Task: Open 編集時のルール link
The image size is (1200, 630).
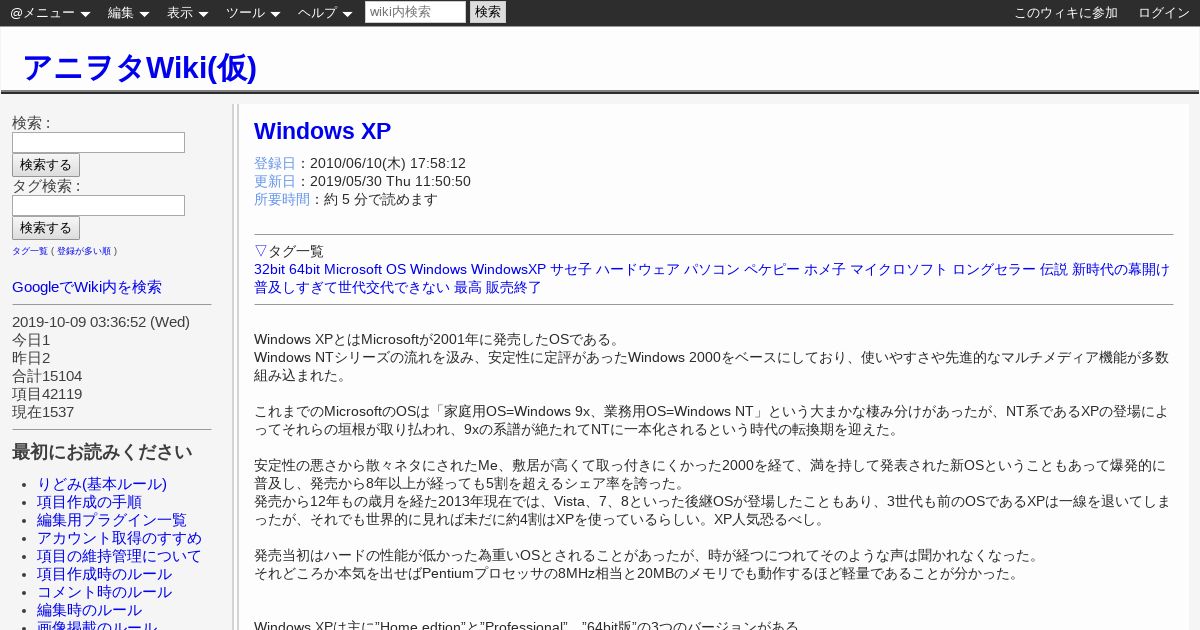Action: click(89, 610)
